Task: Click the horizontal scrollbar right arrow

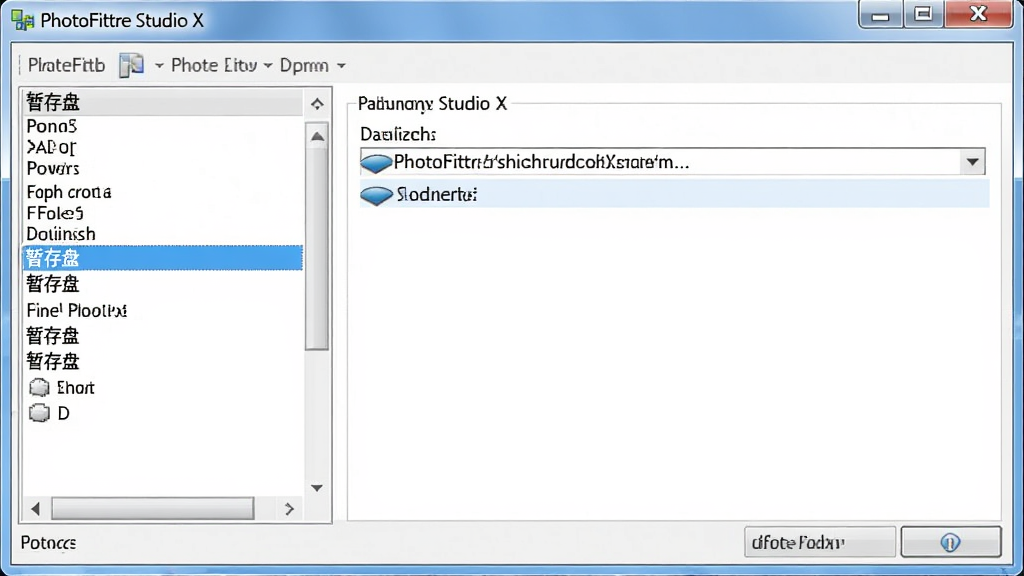Action: (x=289, y=509)
